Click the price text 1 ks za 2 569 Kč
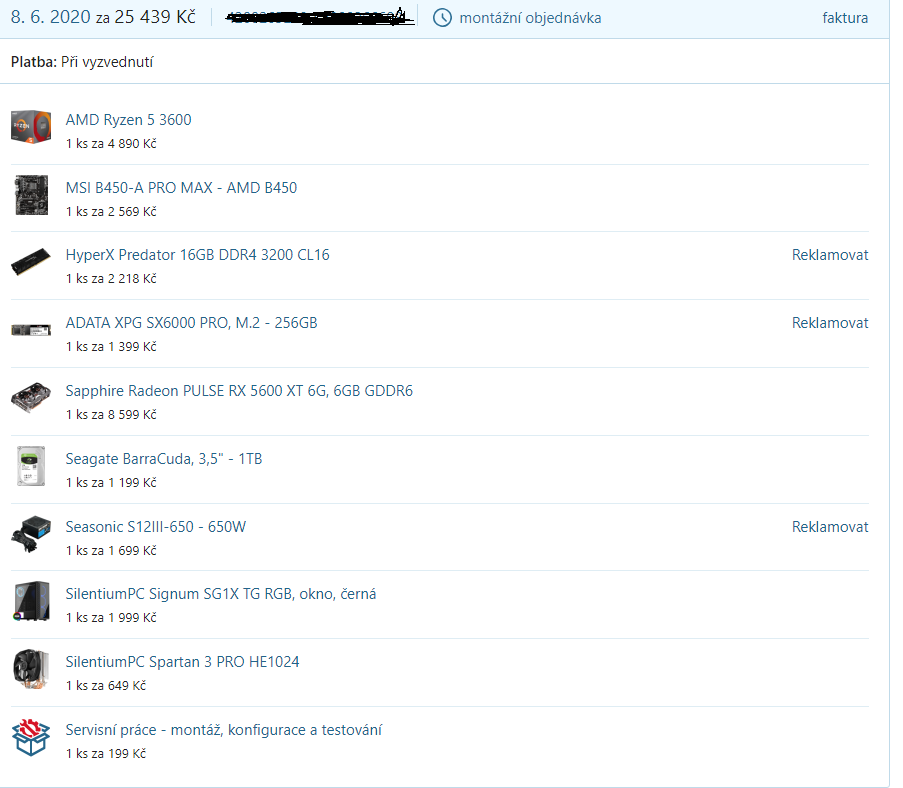Image resolution: width=903 pixels, height=788 pixels. pos(111,212)
